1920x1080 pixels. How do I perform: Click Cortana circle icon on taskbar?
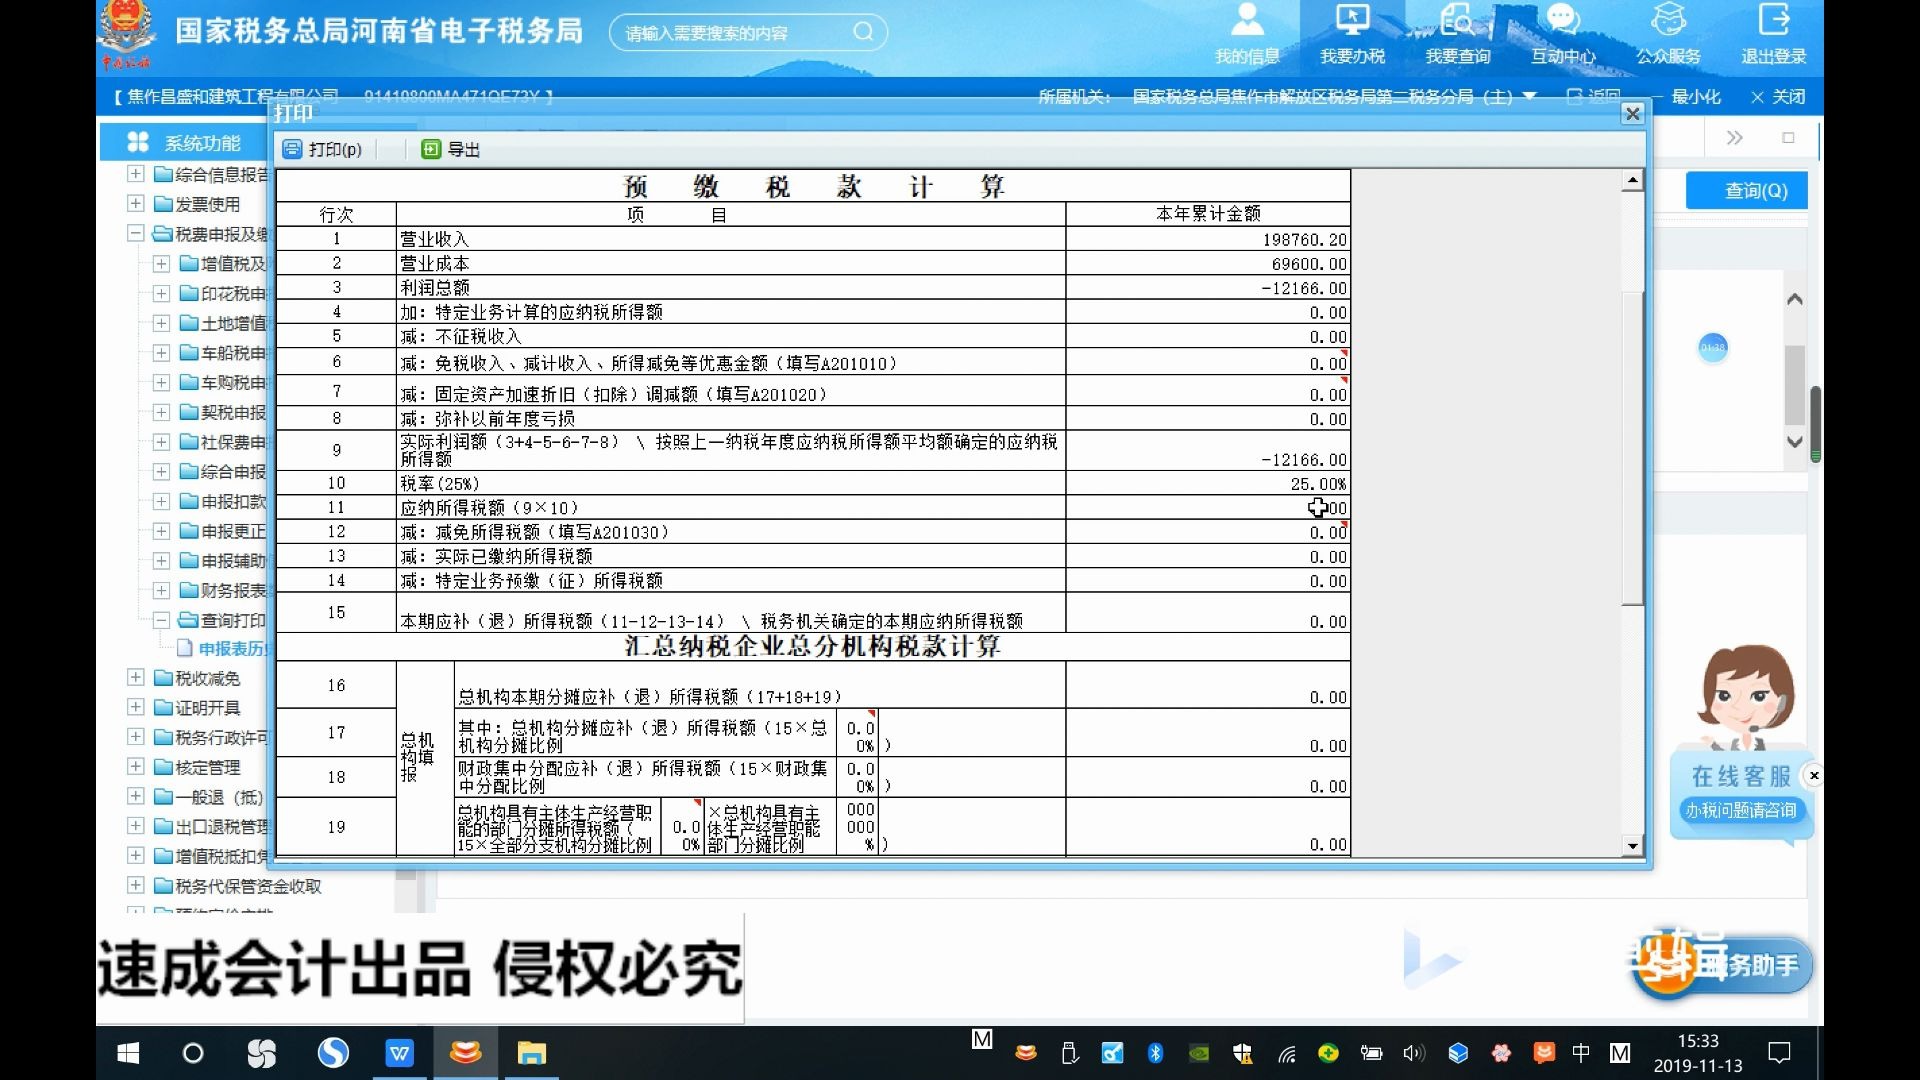tap(193, 1053)
